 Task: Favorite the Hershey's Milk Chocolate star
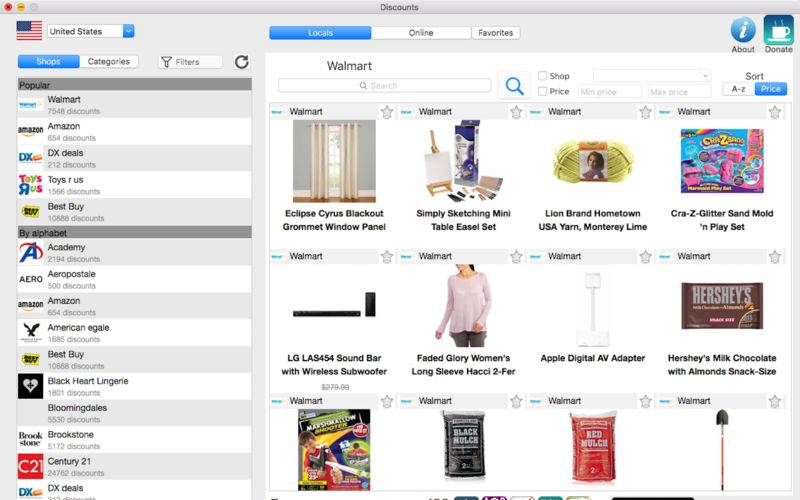(x=774, y=257)
